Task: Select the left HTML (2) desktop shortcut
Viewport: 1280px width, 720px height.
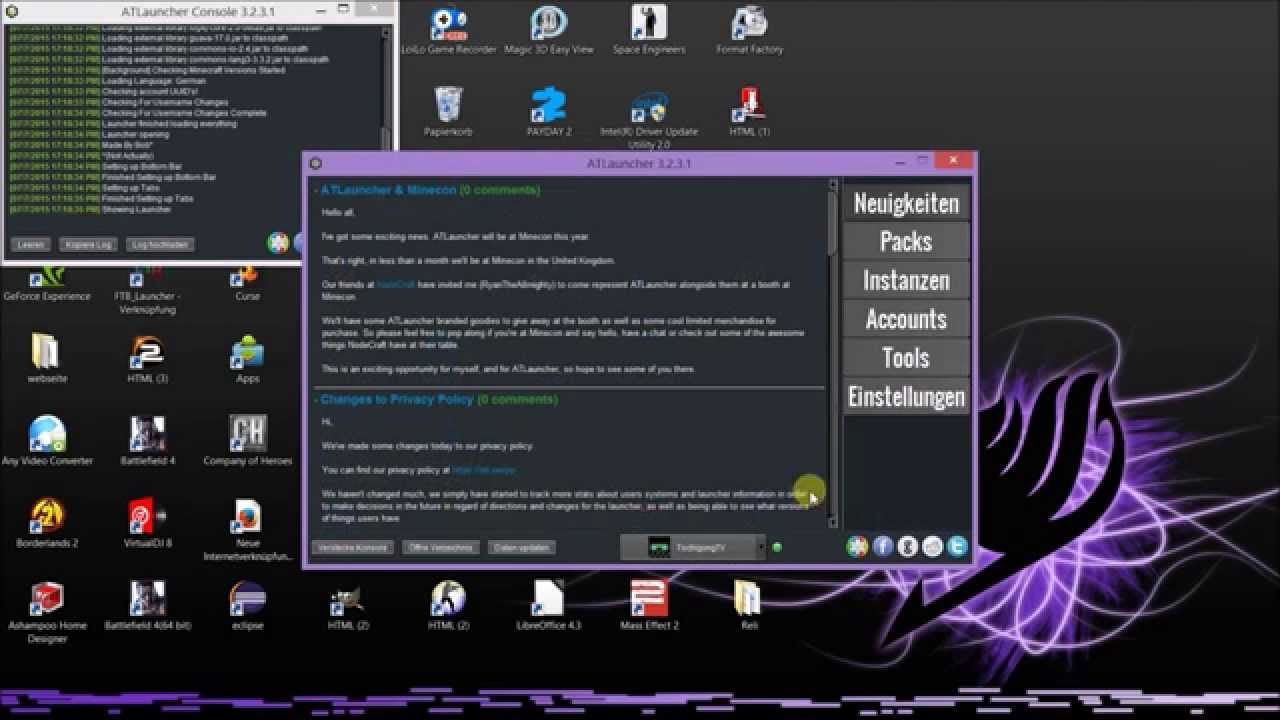Action: pyautogui.click(x=348, y=606)
